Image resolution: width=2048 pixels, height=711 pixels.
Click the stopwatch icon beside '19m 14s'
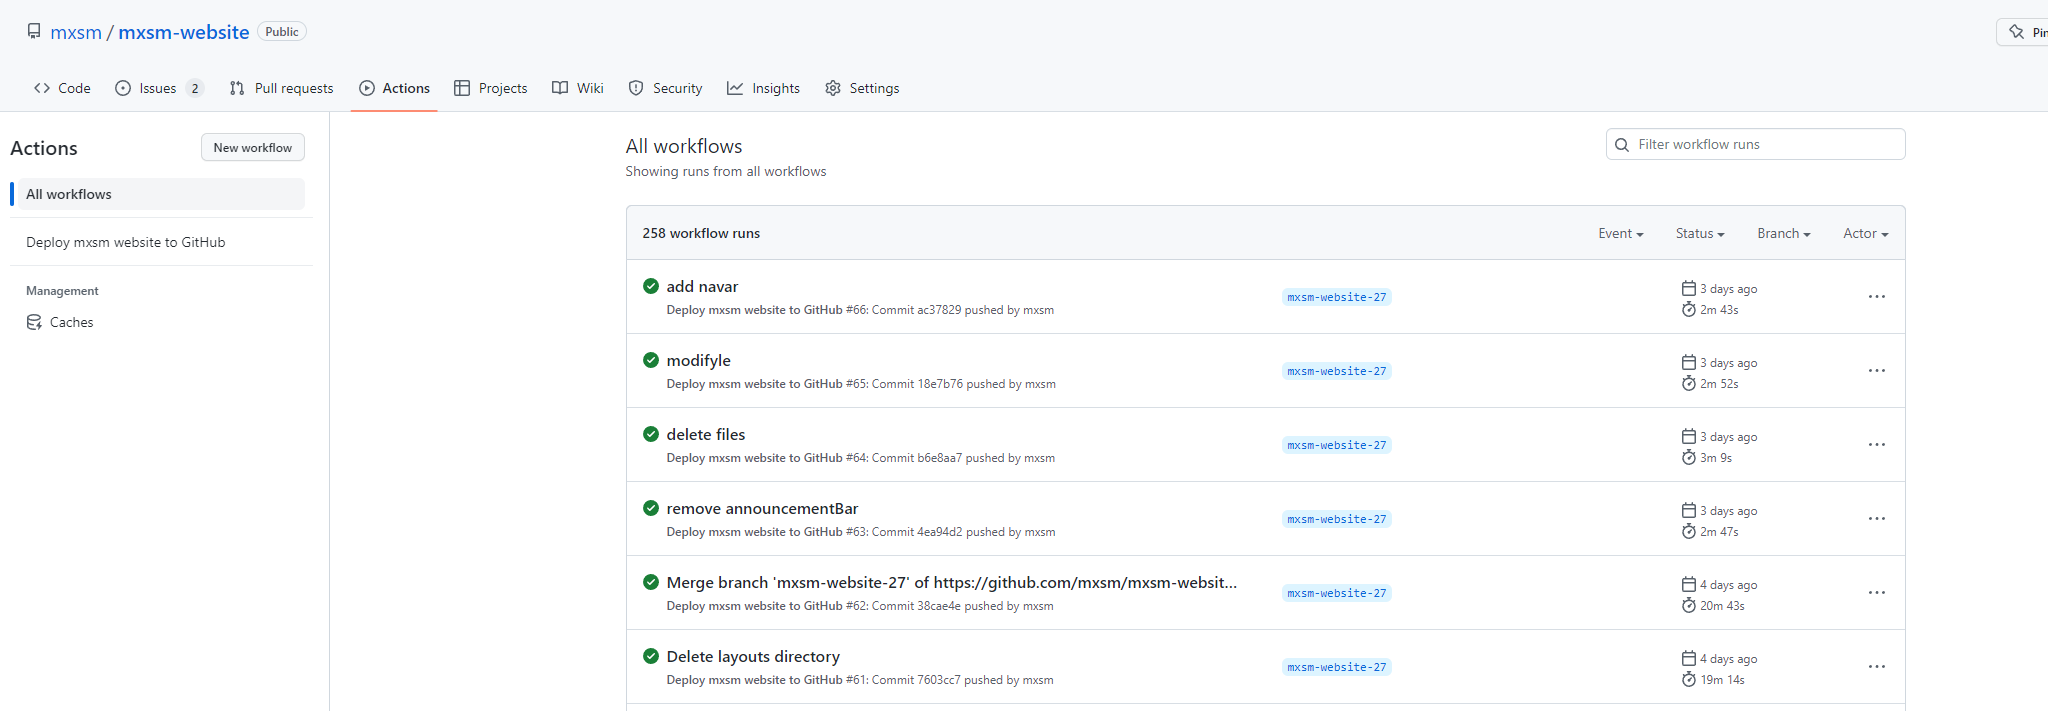coord(1689,680)
